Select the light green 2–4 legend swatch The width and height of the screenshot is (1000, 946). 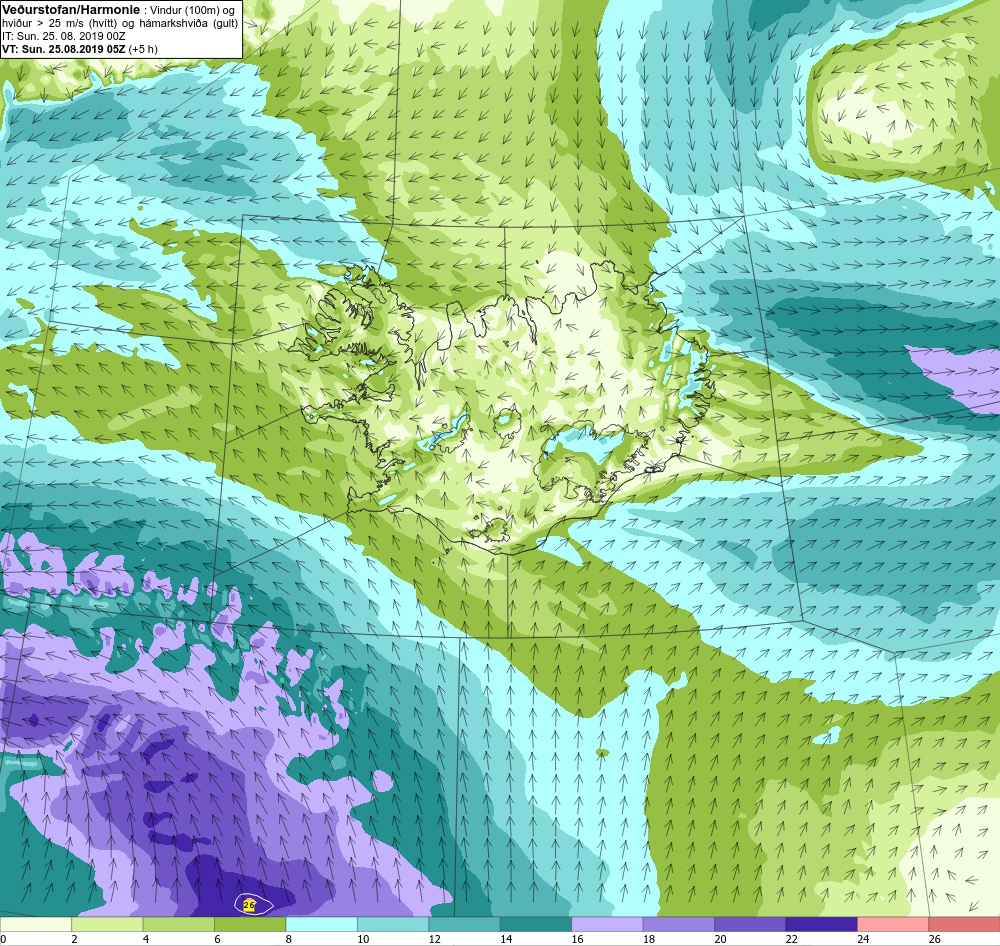pyautogui.click(x=107, y=924)
